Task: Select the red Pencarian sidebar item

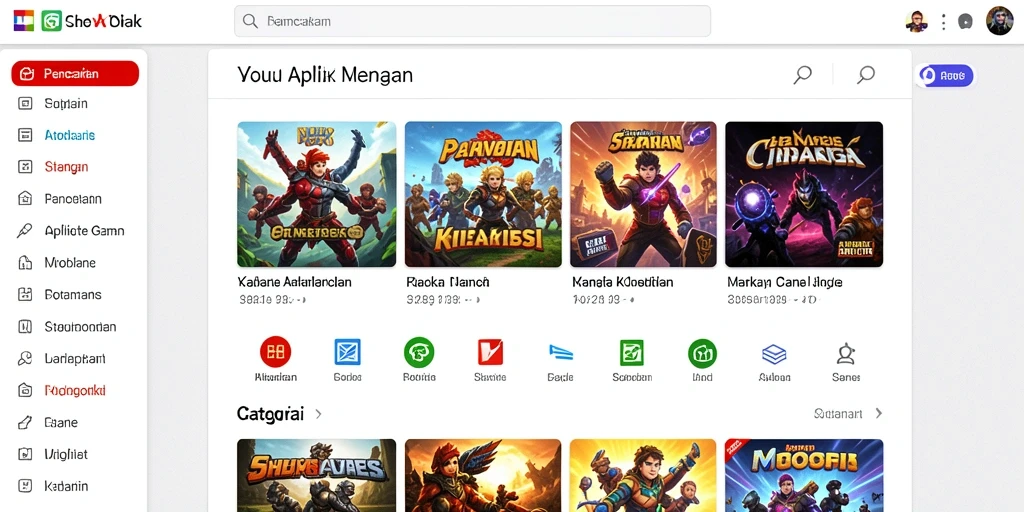Action: tap(75, 74)
